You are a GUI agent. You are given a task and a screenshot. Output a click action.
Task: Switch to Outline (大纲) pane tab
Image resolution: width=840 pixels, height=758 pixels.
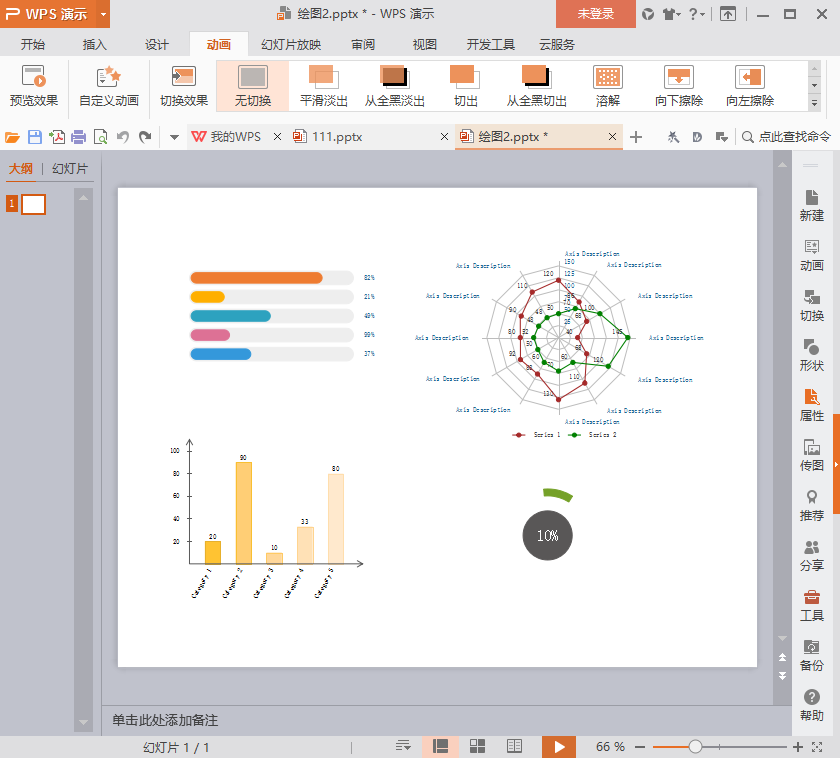click(20, 169)
